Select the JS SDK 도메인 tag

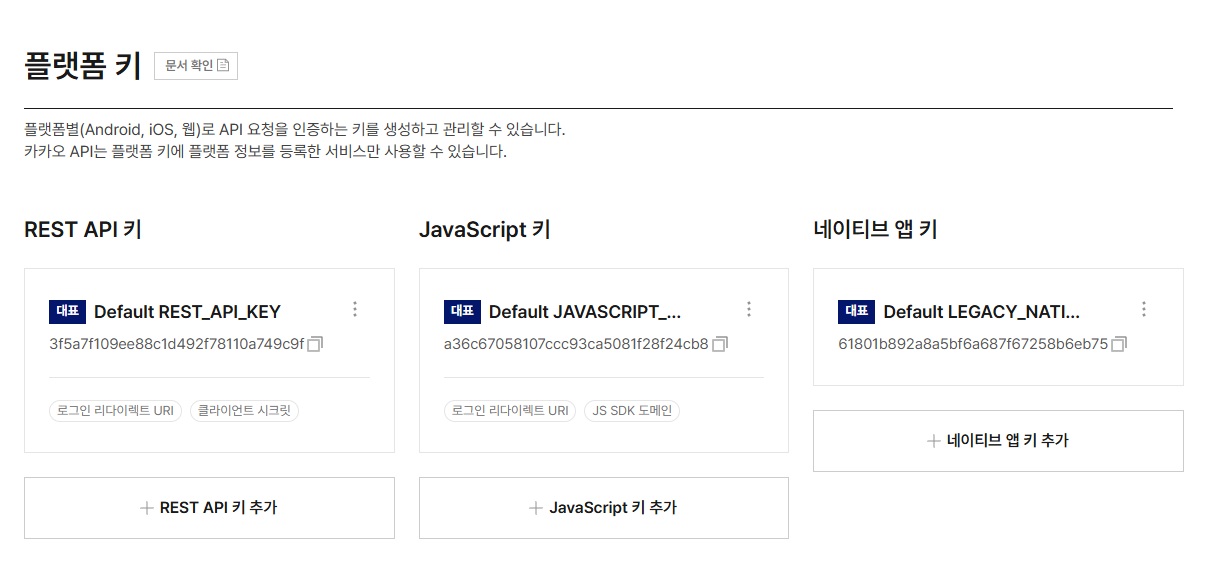[632, 410]
